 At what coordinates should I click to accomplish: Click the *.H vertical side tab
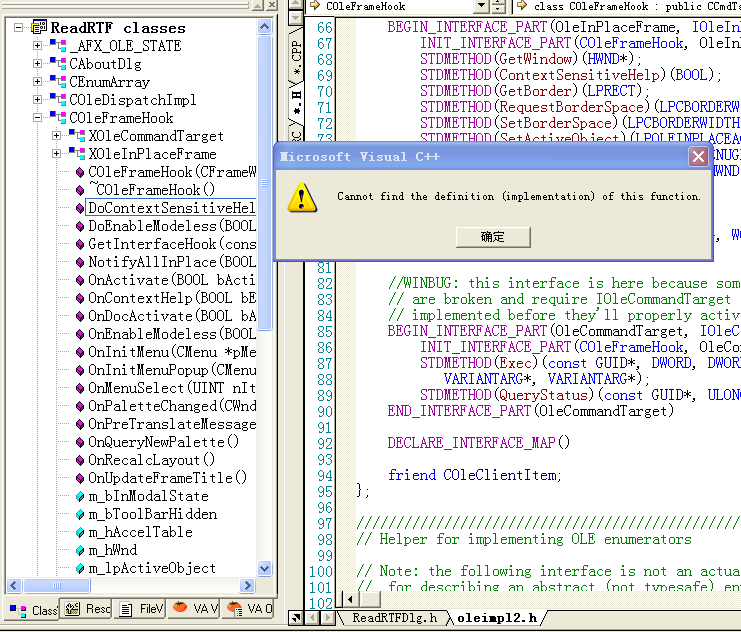pos(296,102)
